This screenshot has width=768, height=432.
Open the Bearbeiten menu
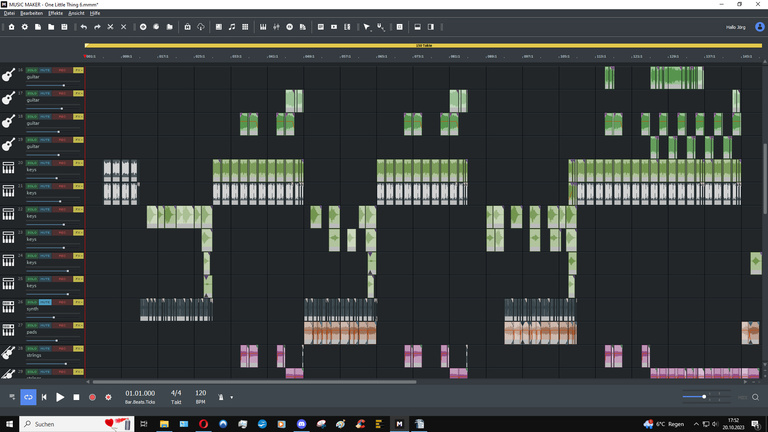31,13
